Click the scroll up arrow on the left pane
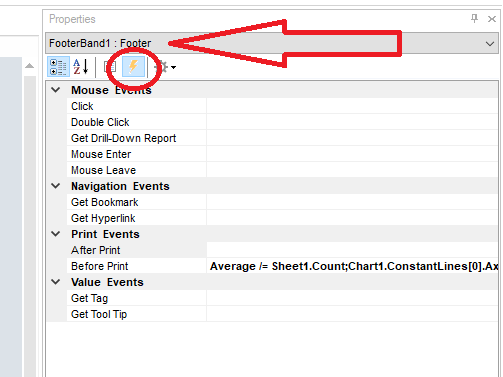 pyautogui.click(x=29, y=66)
